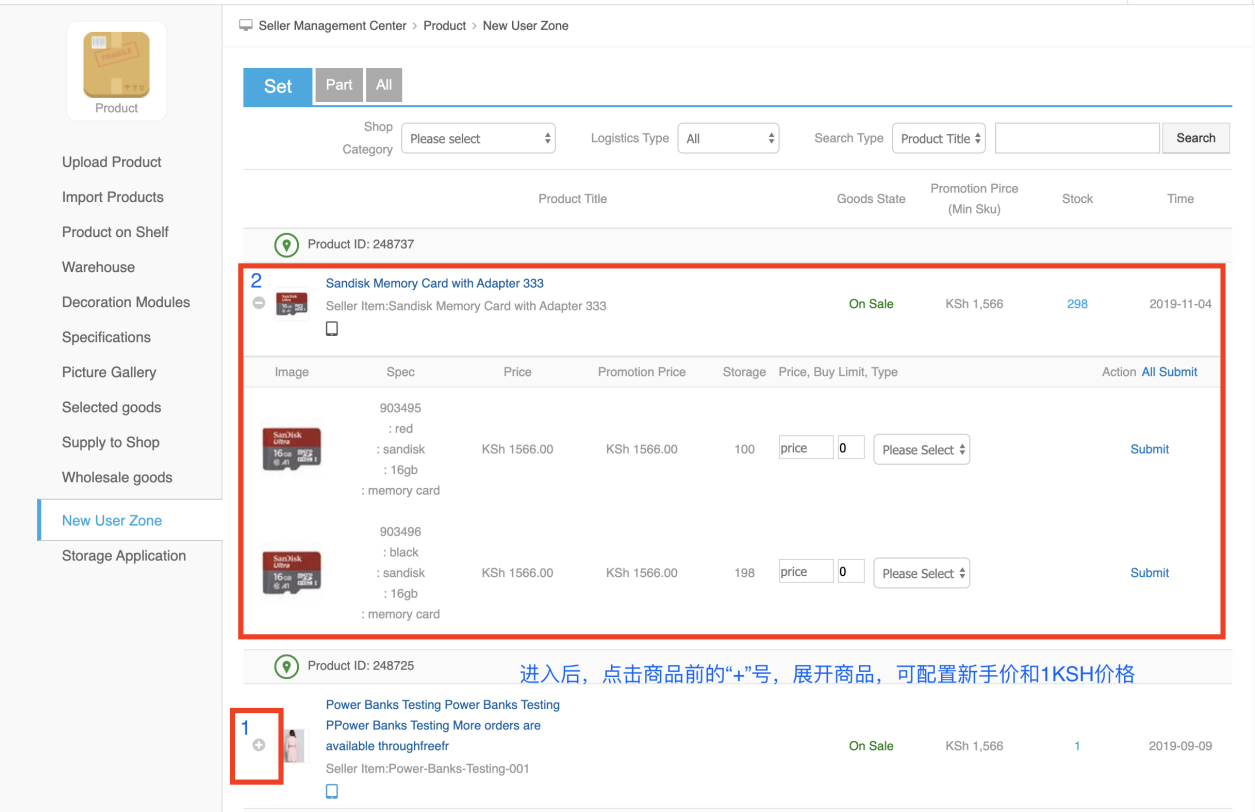Collapse the Sandisk Memory Card product row
1255x812 pixels.
tap(259, 303)
